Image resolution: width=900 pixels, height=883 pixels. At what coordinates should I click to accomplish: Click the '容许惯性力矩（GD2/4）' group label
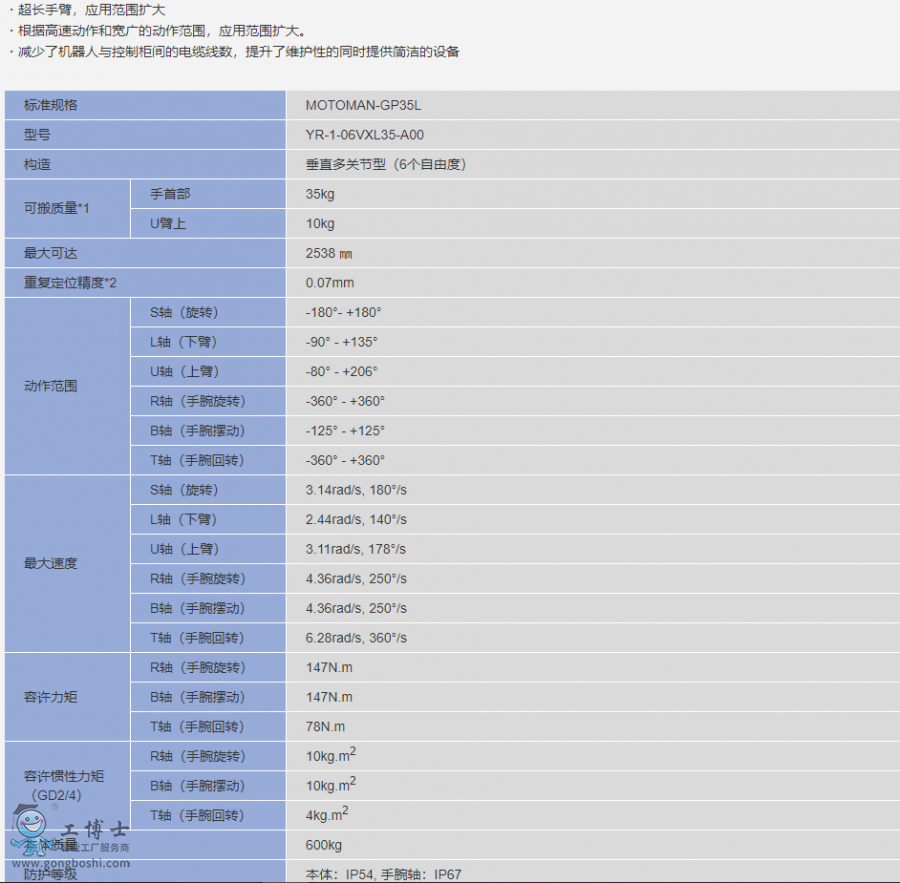click(x=64, y=786)
